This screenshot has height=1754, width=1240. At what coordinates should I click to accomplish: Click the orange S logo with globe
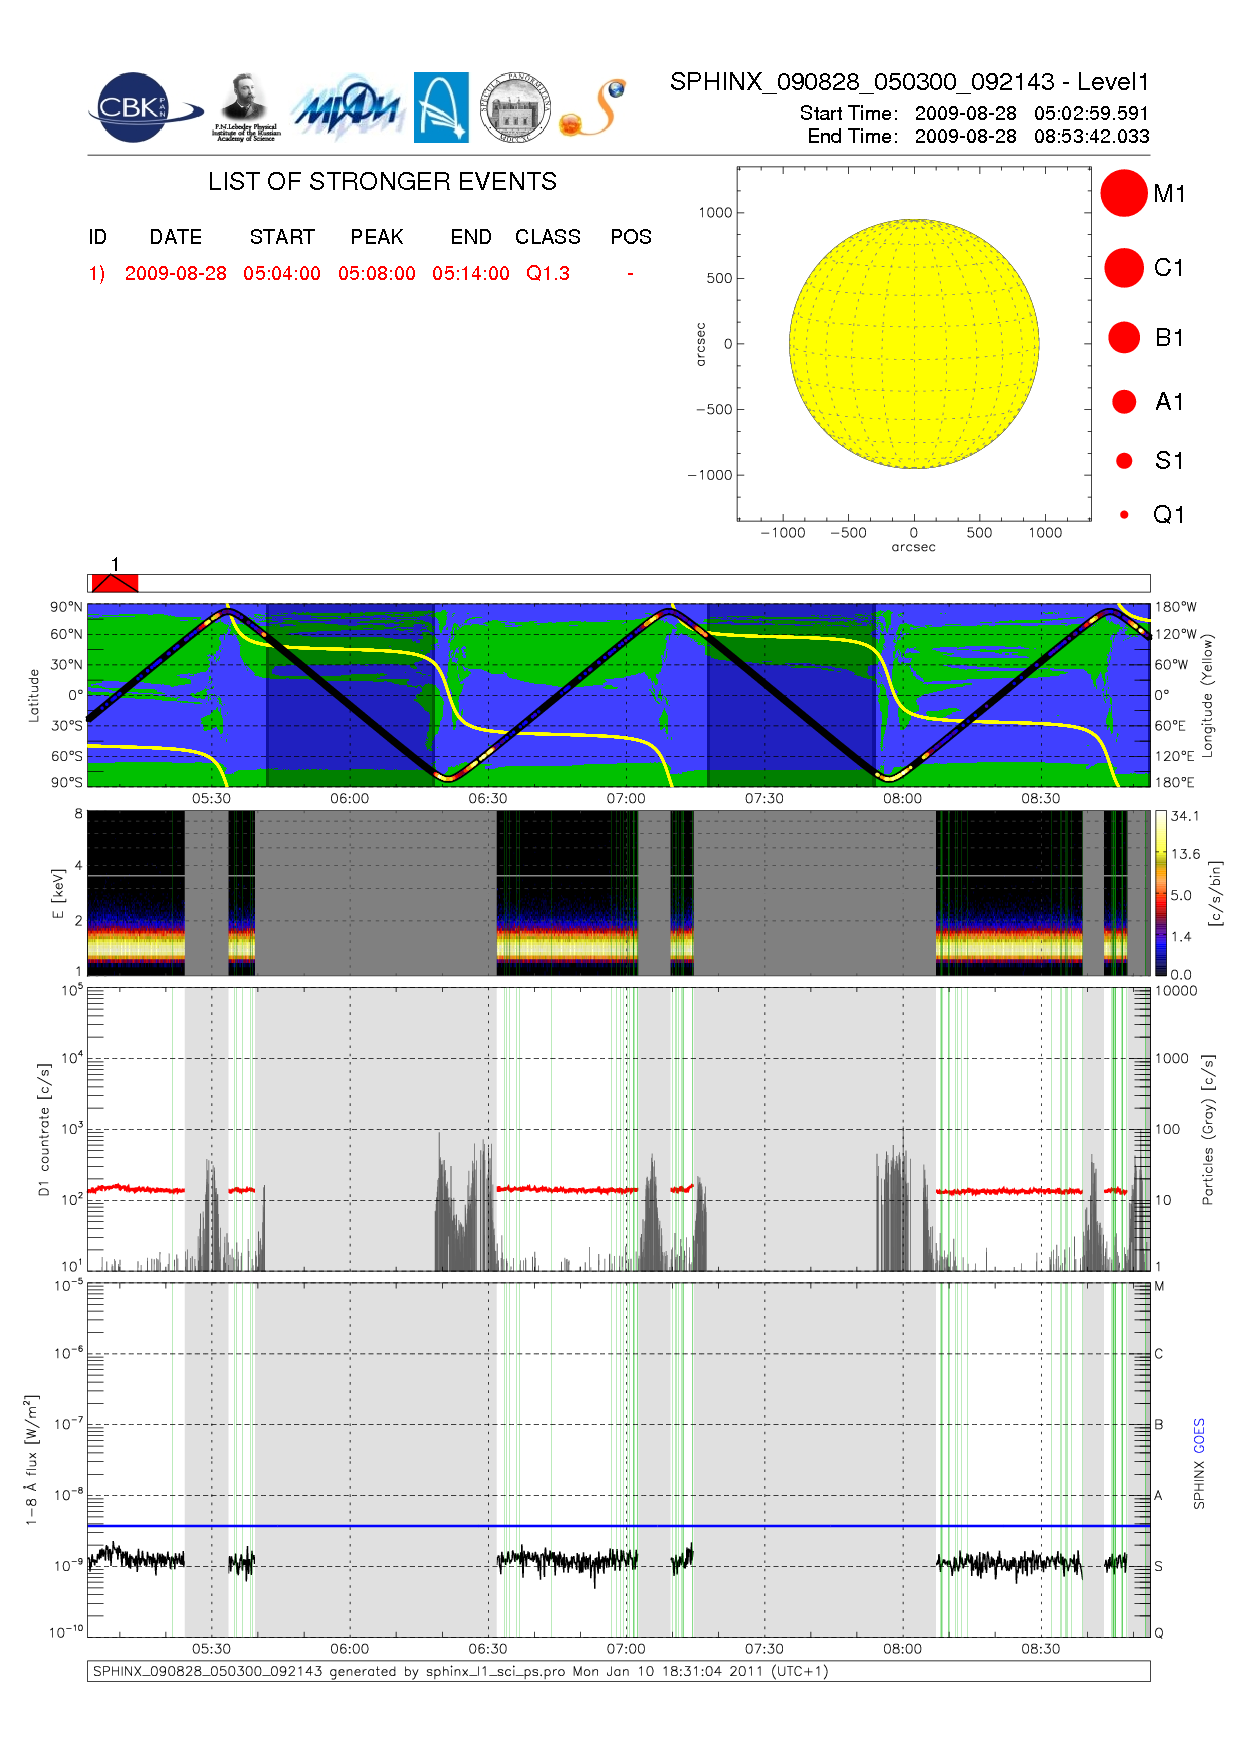(594, 108)
